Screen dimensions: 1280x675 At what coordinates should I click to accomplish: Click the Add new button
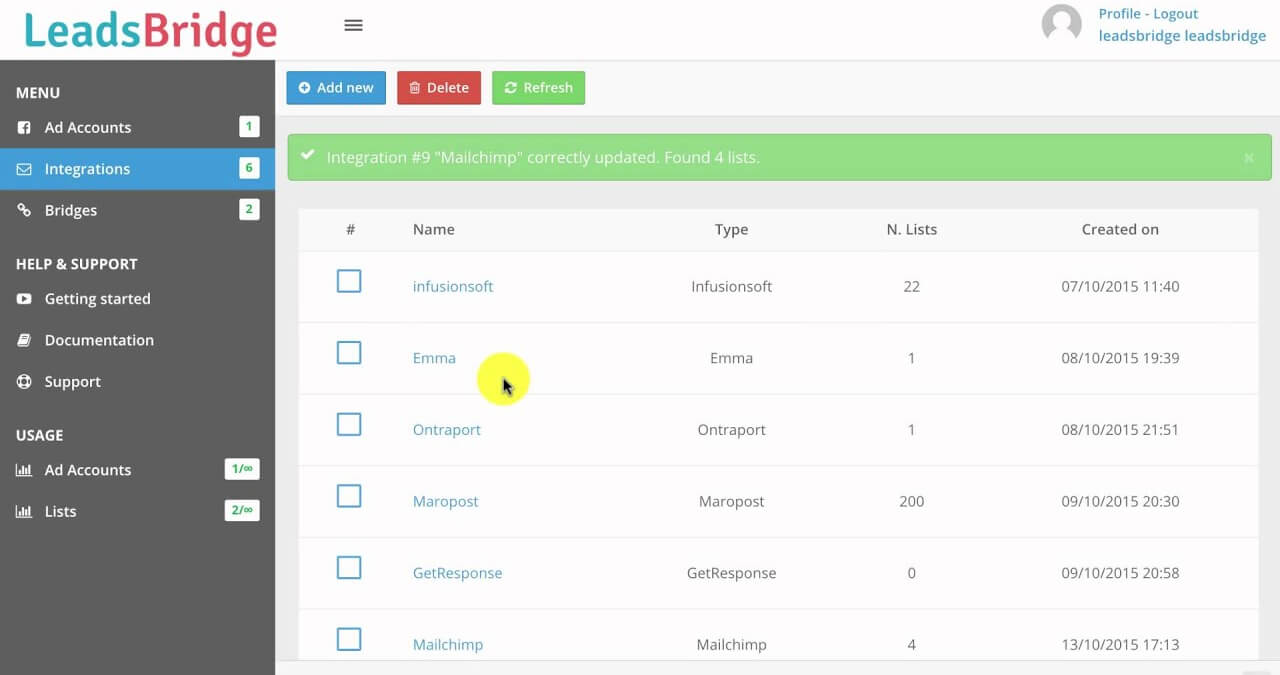[336, 88]
